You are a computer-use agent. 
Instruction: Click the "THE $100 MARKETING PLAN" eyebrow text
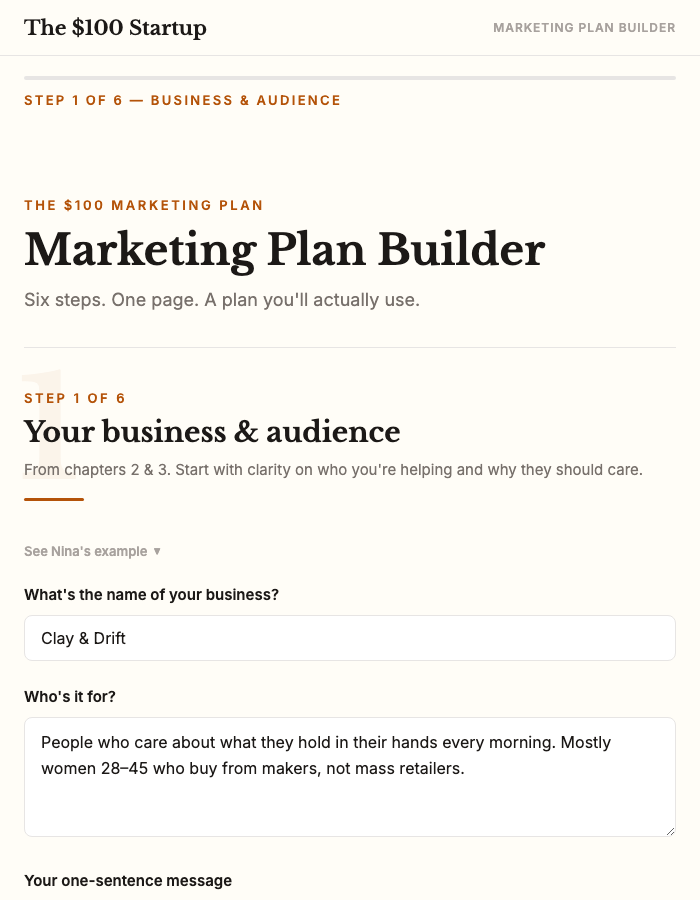[x=144, y=205]
